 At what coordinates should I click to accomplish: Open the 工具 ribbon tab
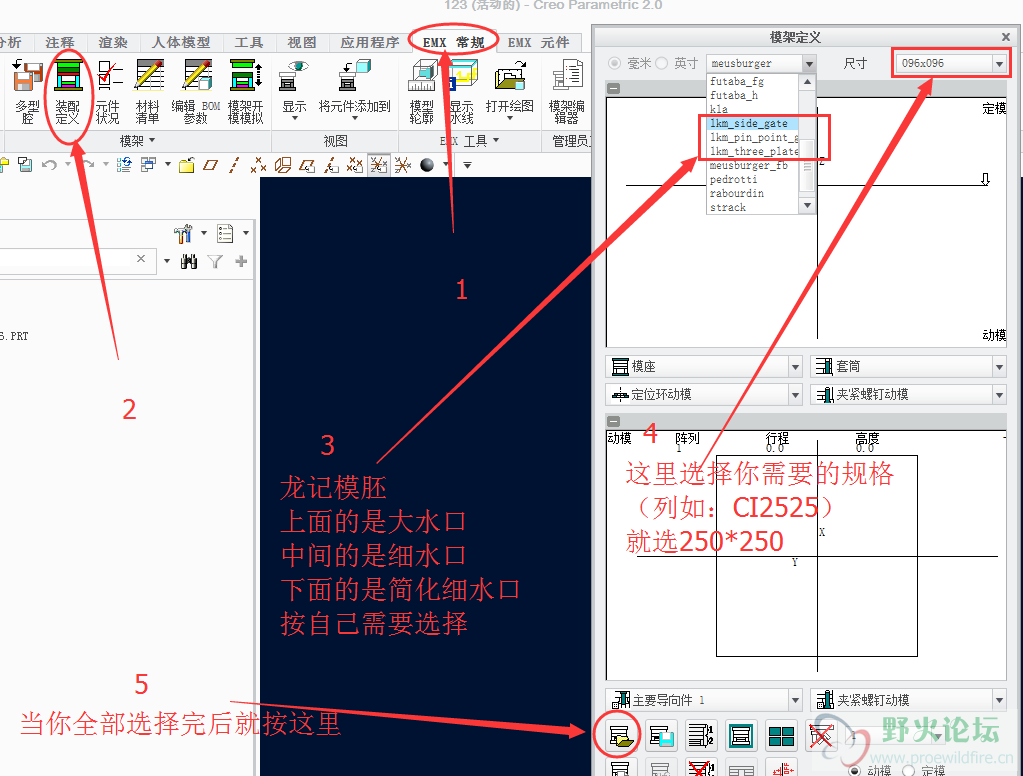point(249,42)
